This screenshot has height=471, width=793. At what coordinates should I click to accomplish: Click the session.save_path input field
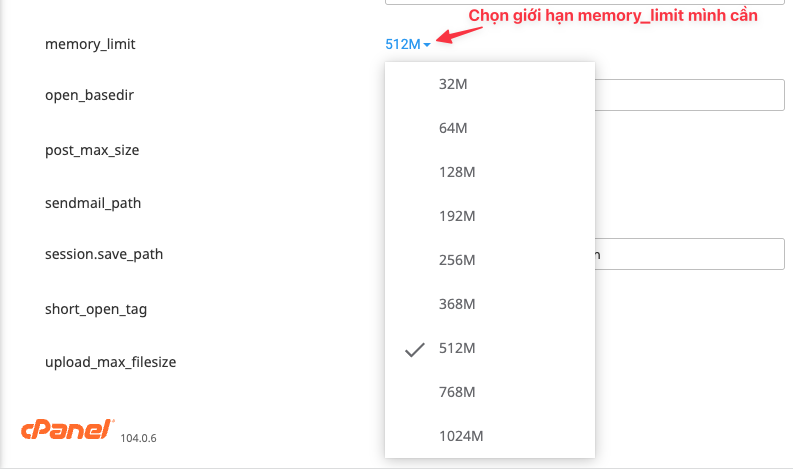pyautogui.click(x=690, y=254)
